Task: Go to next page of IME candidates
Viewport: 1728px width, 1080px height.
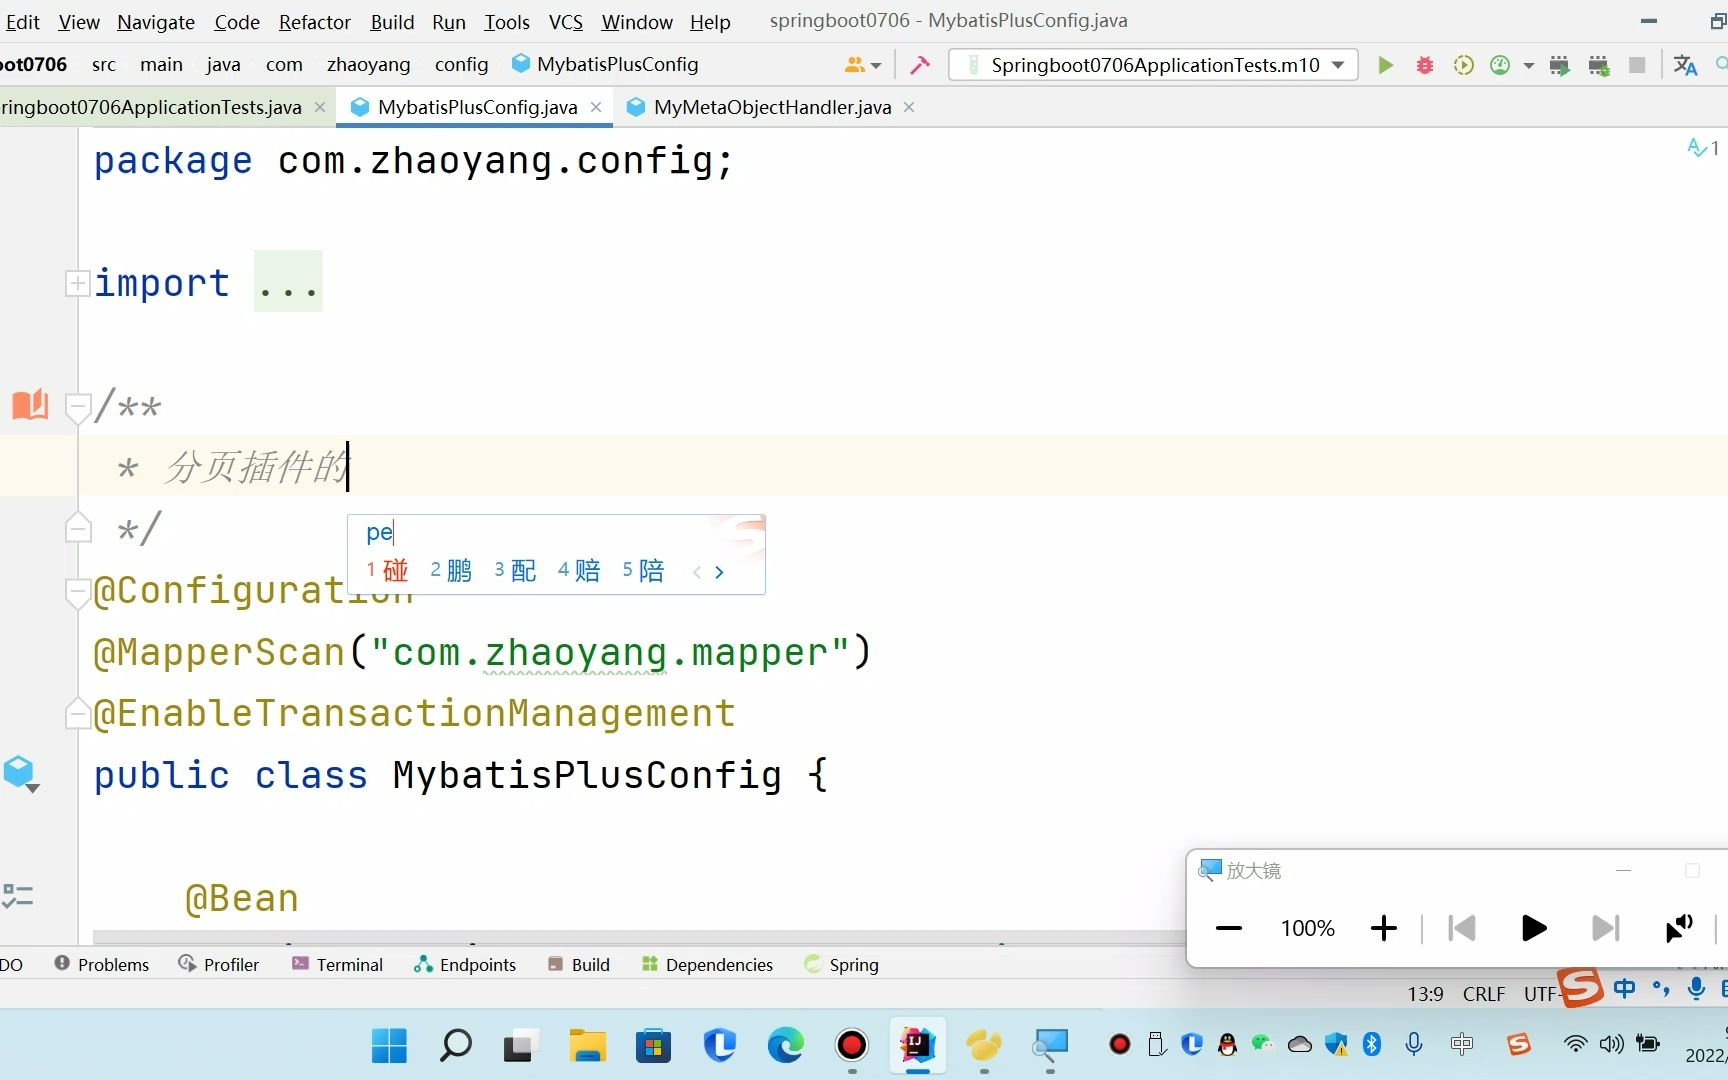Action: [719, 572]
